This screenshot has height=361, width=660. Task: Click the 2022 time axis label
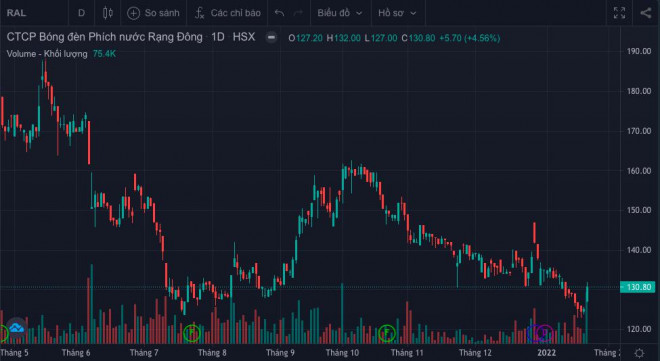[x=546, y=353]
